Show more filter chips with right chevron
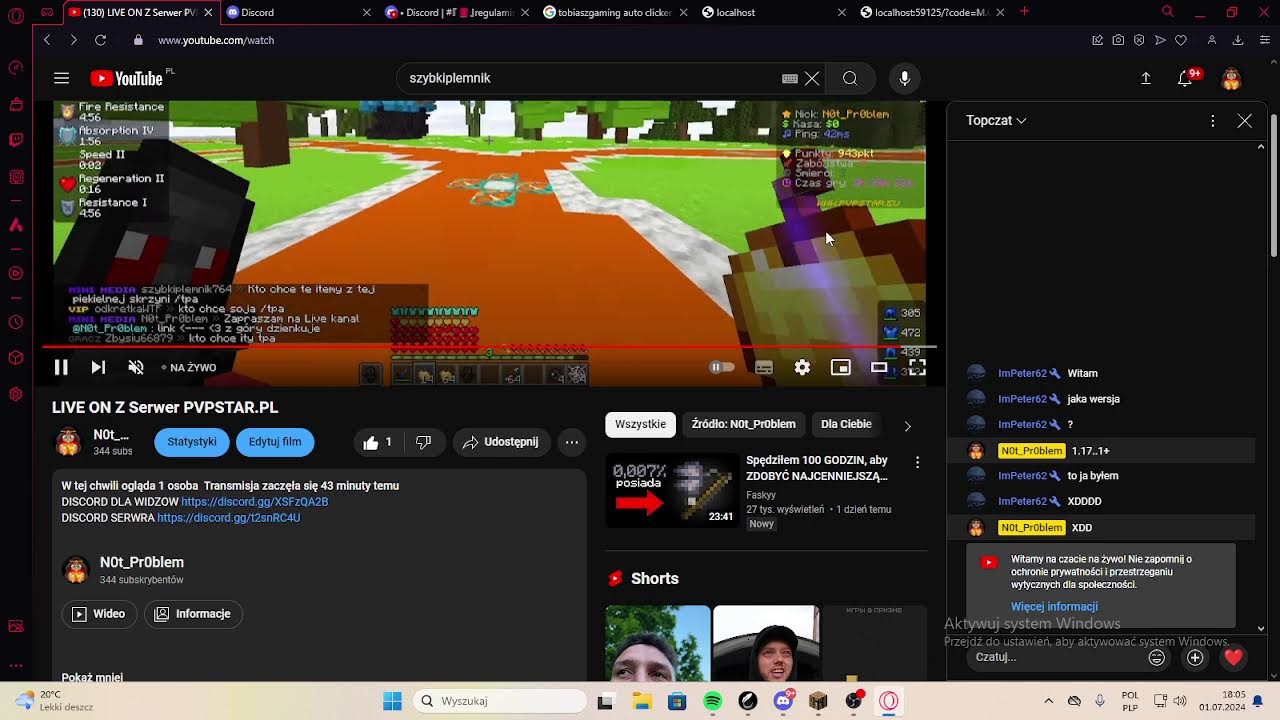 click(907, 425)
